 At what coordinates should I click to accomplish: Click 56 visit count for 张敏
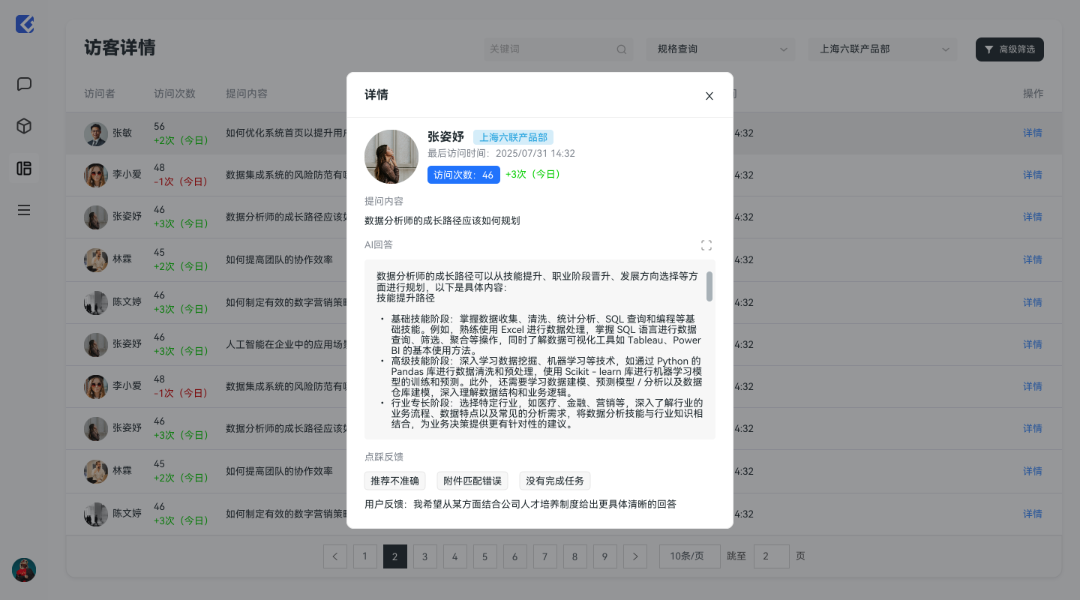coord(159,126)
